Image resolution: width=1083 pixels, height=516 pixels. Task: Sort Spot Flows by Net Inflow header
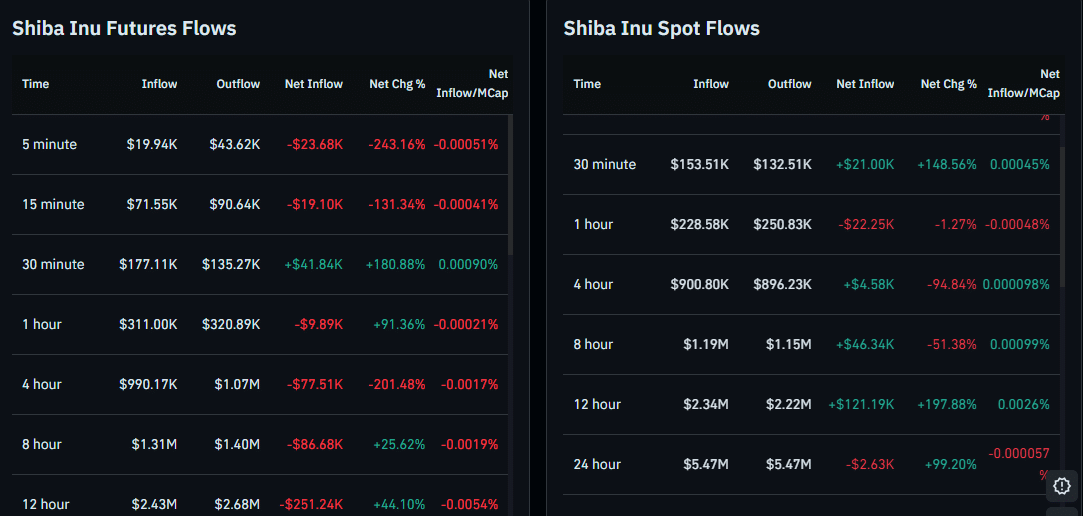point(865,84)
